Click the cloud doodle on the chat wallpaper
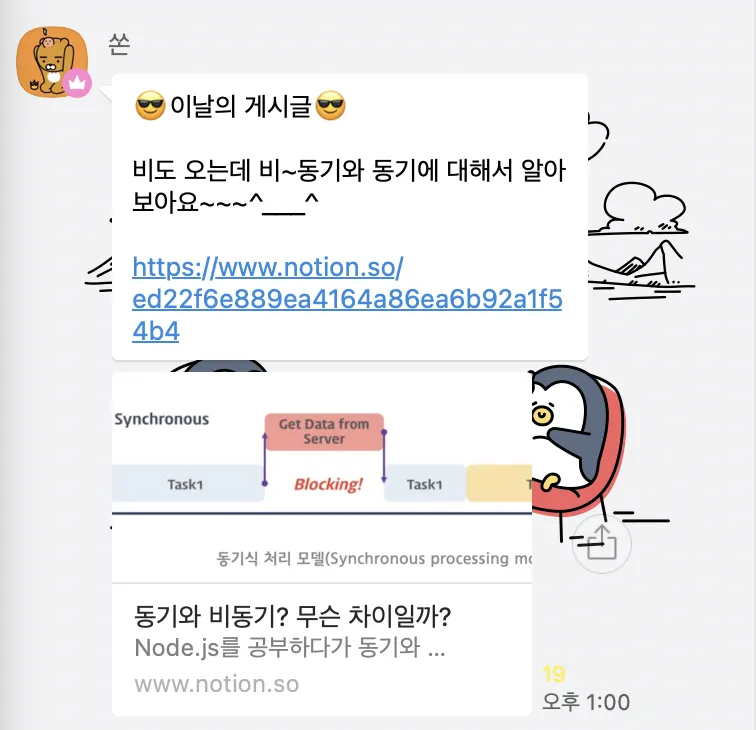756x730 pixels. 644,208
